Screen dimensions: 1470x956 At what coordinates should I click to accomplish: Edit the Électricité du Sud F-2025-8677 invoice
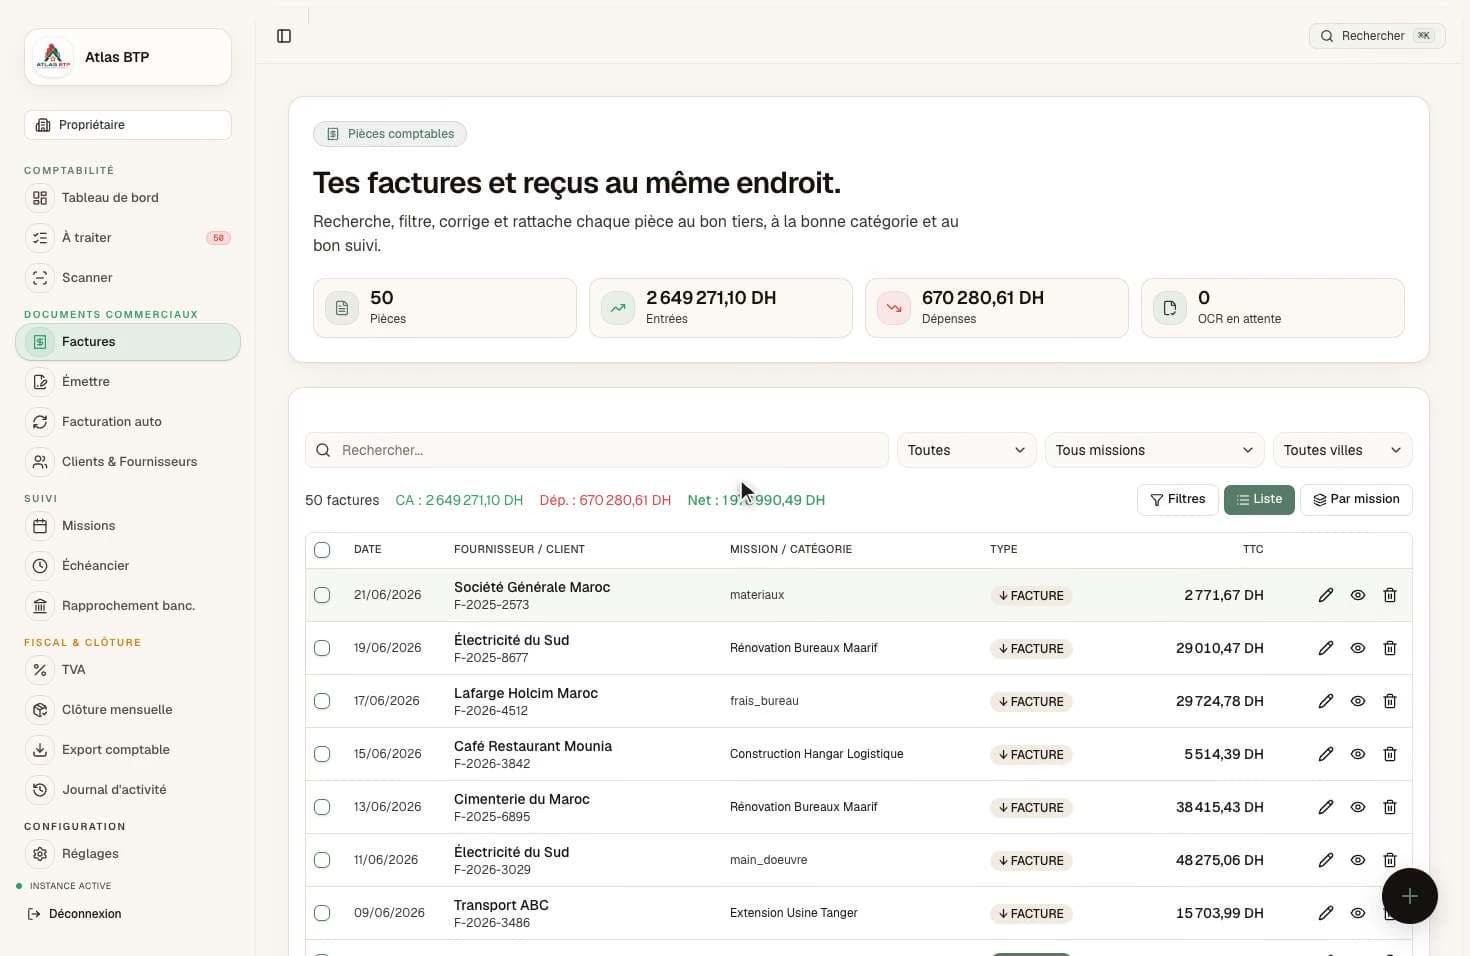1326,648
